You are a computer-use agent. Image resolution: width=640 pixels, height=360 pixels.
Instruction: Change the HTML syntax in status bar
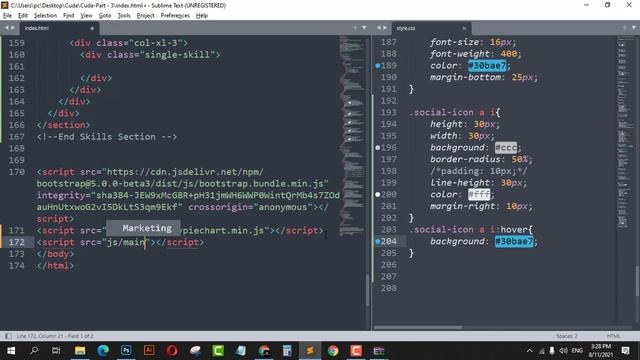[x=613, y=336]
